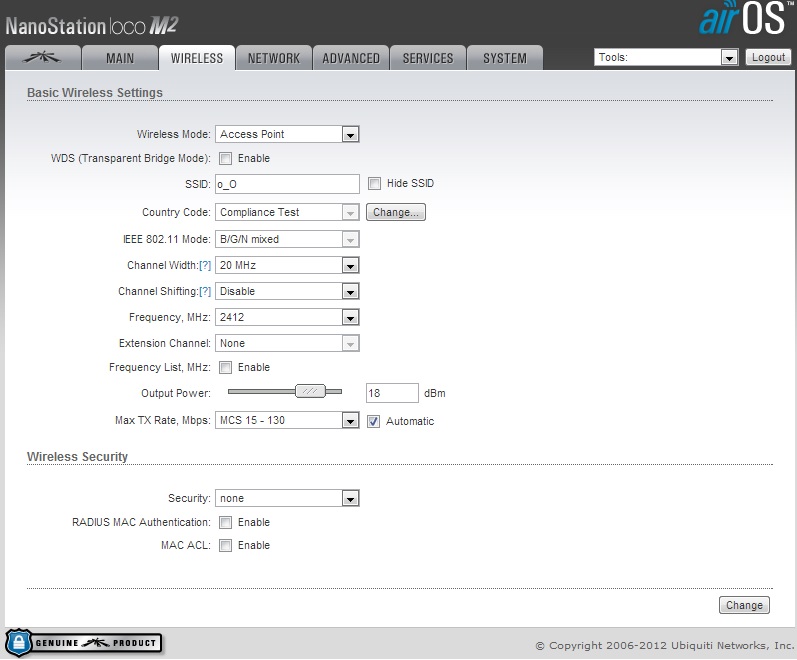Click the Basic Wireless Settings heading
The image size is (797, 660).
tap(95, 93)
